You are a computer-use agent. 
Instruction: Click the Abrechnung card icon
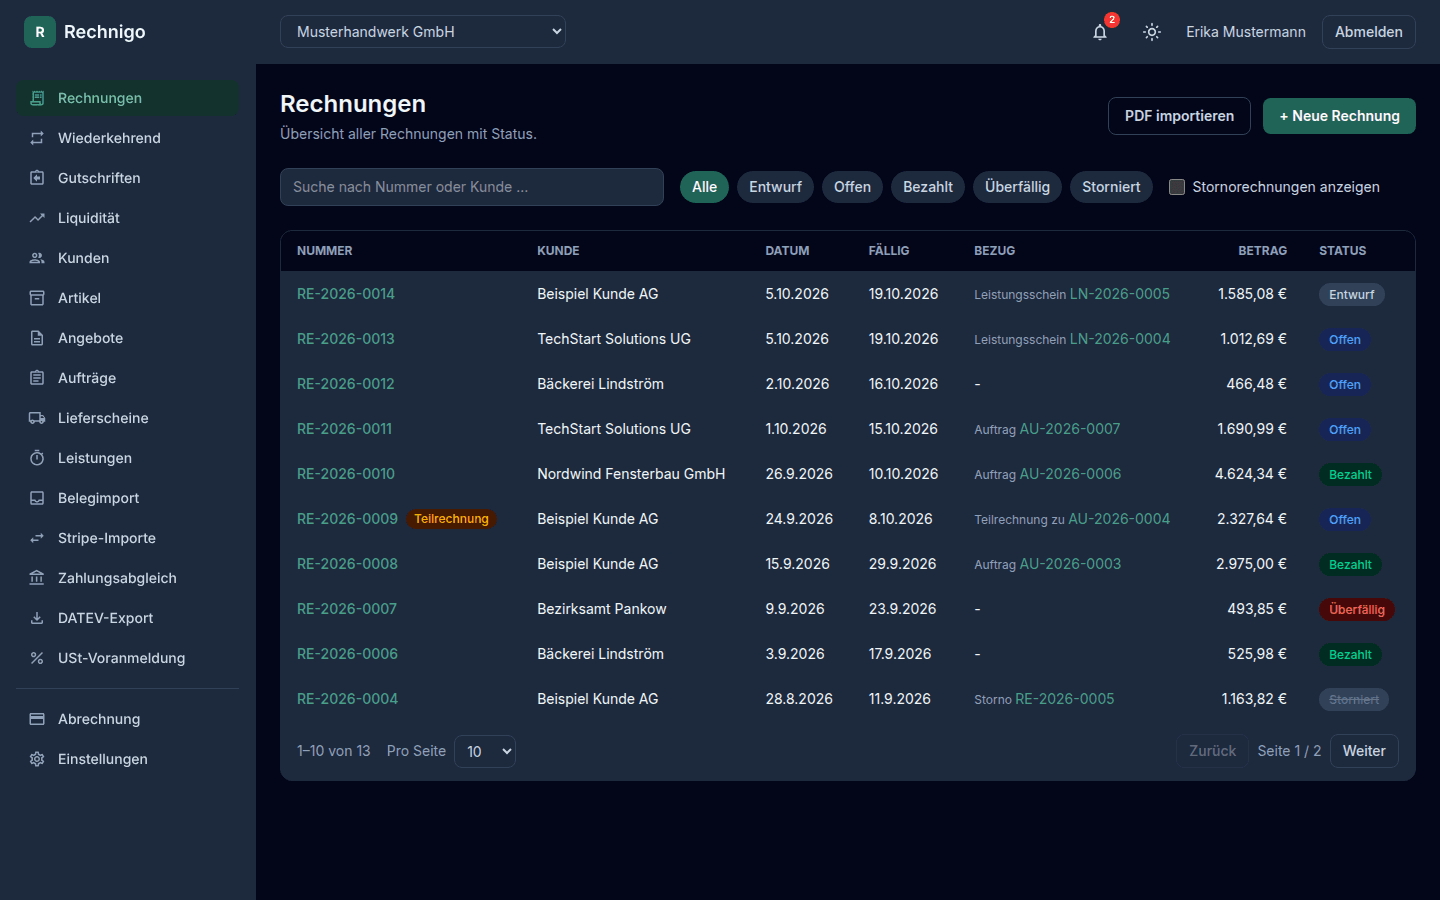pyautogui.click(x=37, y=719)
